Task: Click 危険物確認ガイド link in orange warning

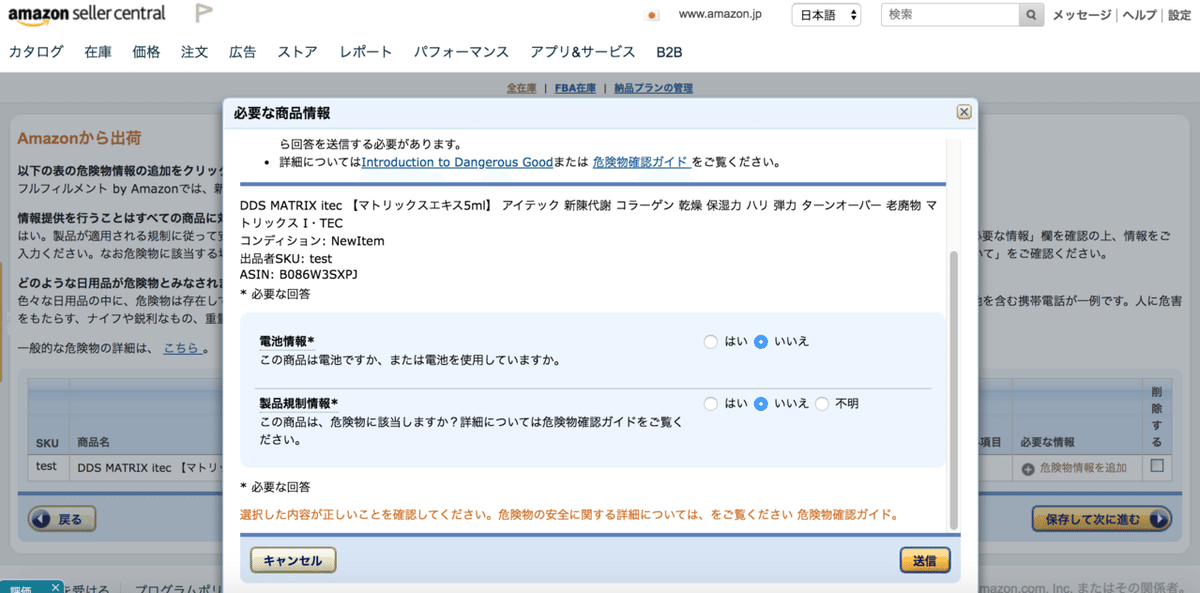Action: click(x=846, y=516)
